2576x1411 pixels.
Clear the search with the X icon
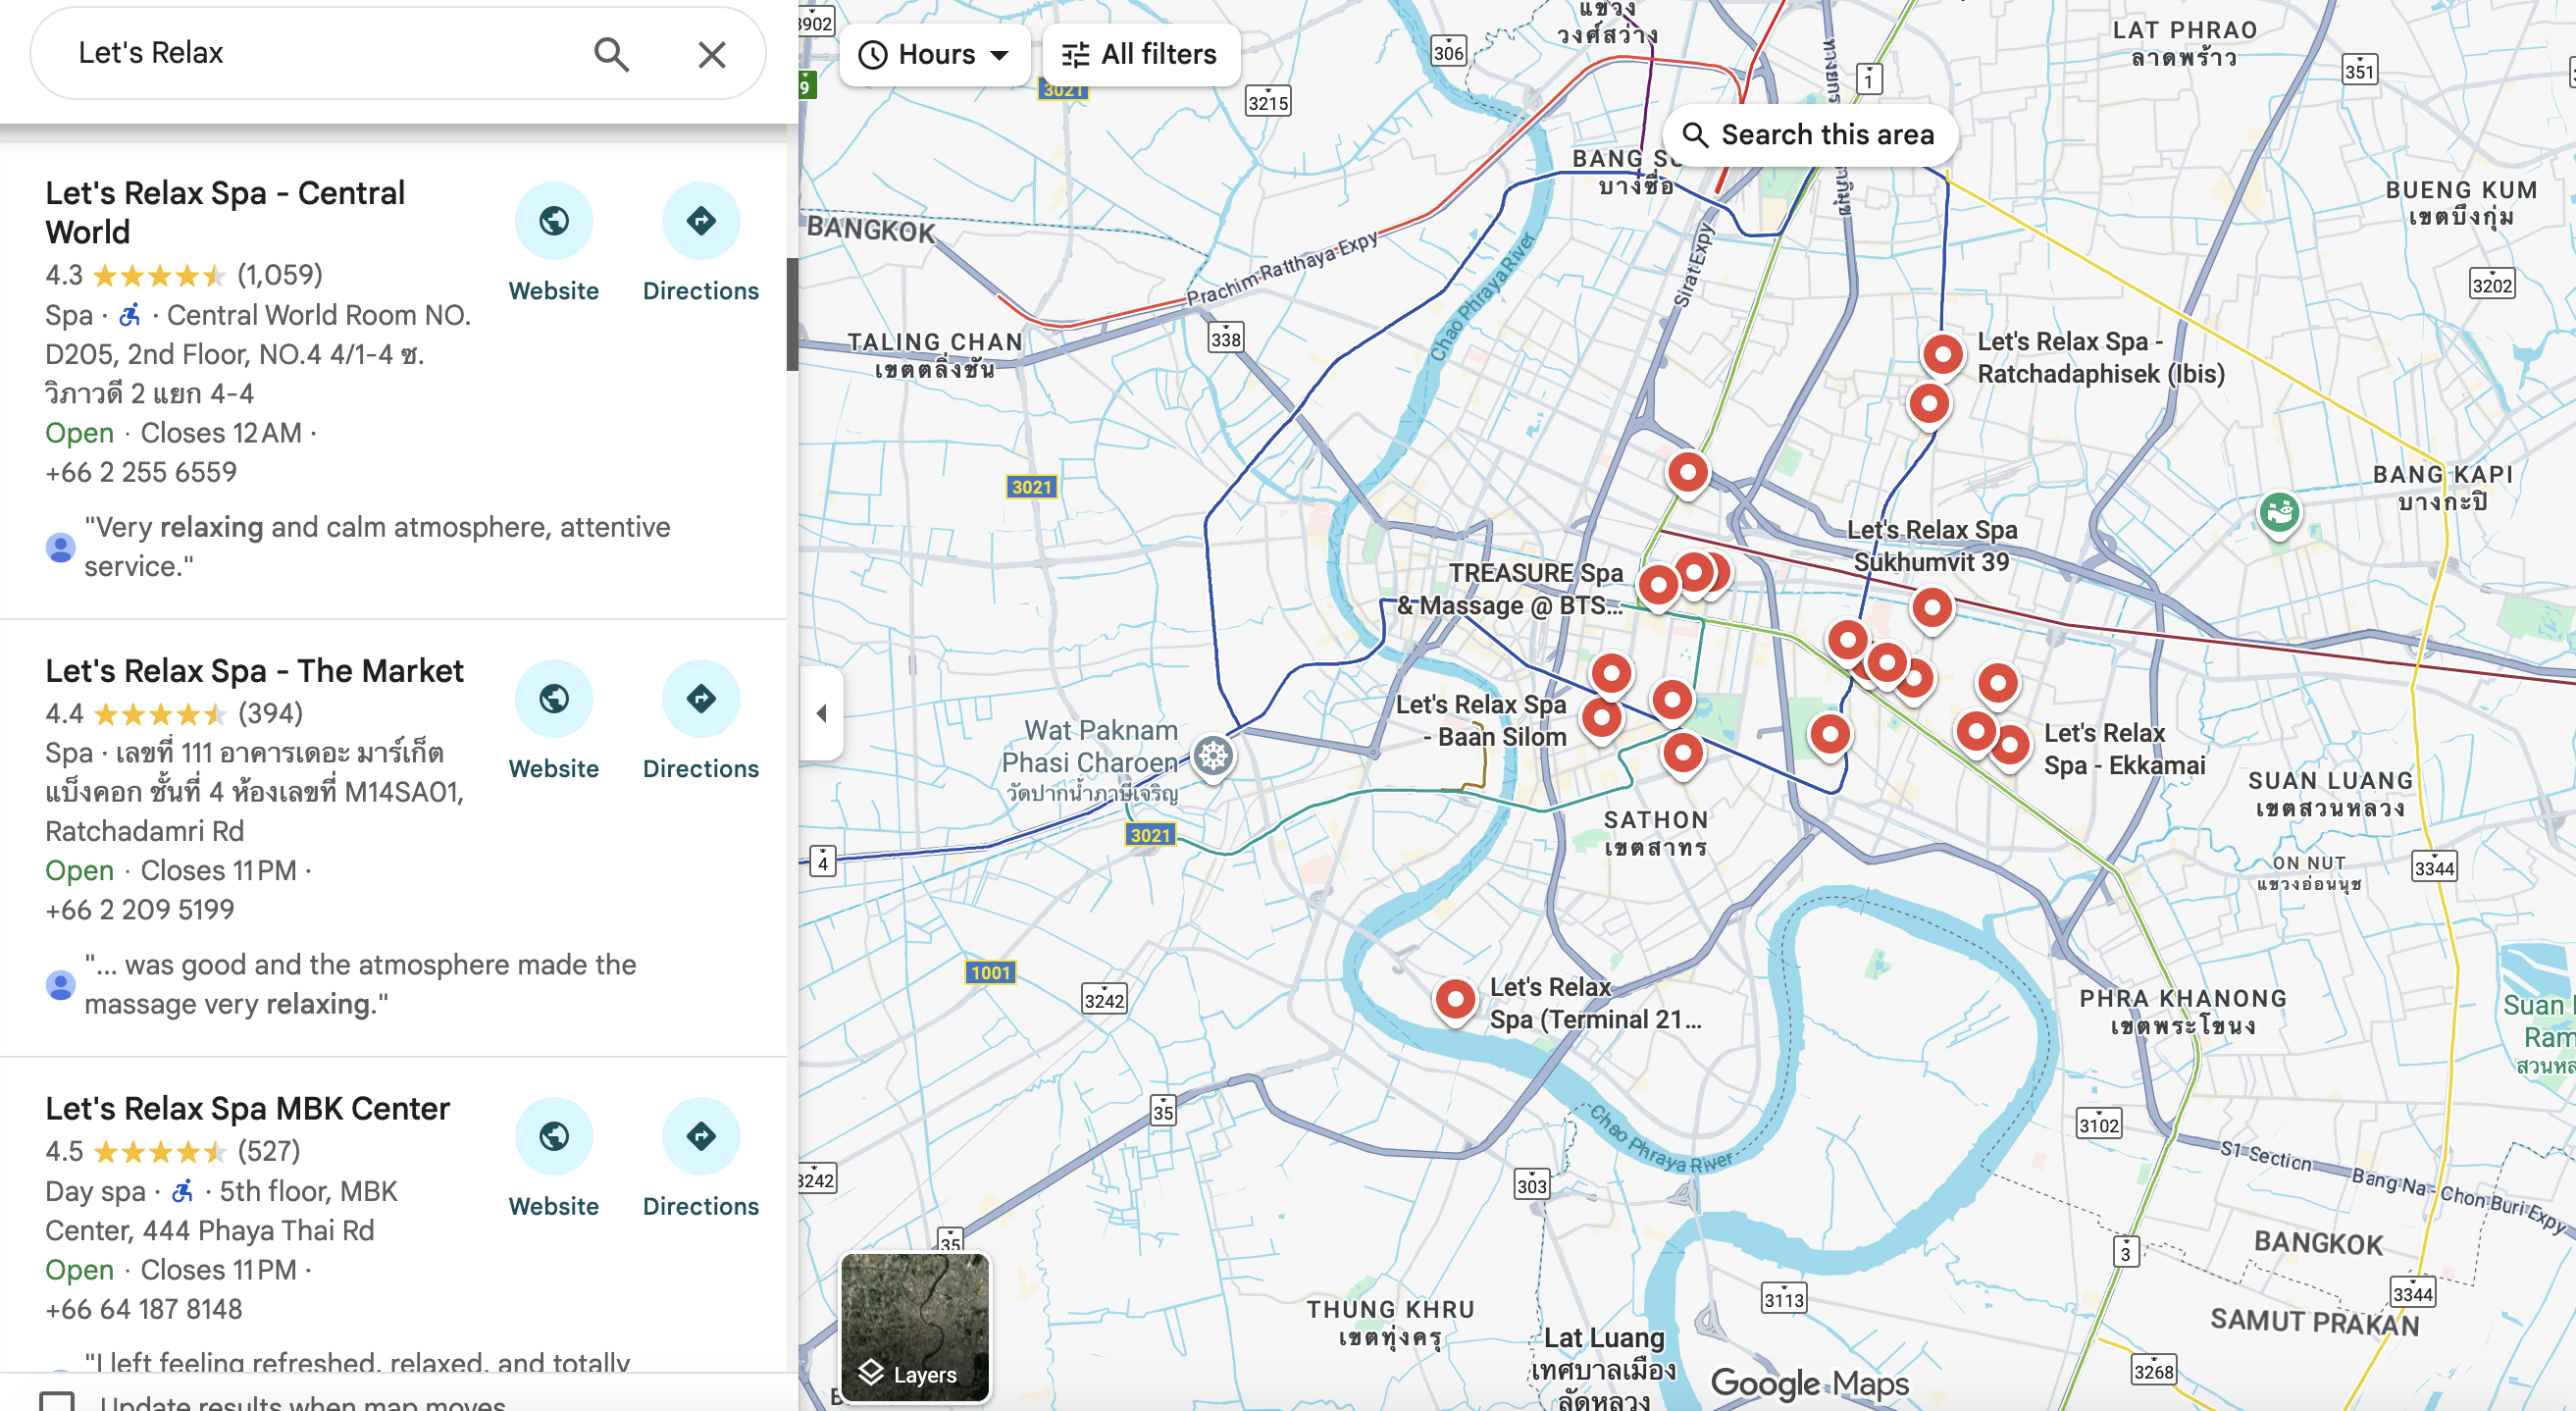tap(711, 54)
